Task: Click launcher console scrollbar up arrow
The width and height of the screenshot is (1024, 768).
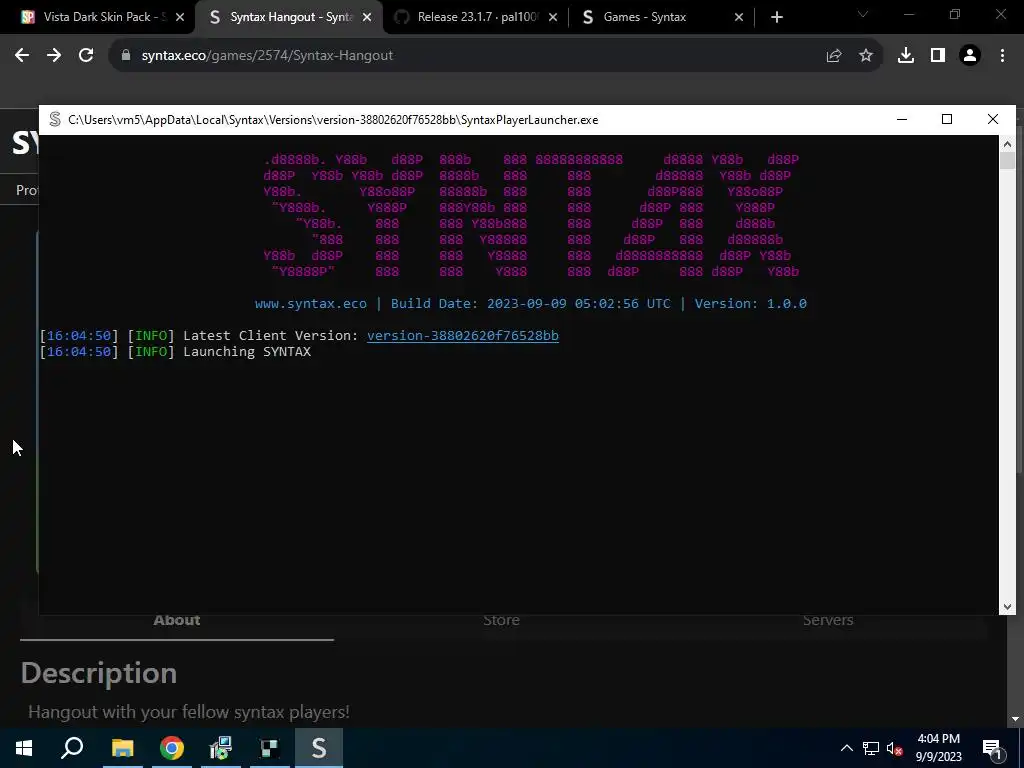Action: (x=1007, y=144)
